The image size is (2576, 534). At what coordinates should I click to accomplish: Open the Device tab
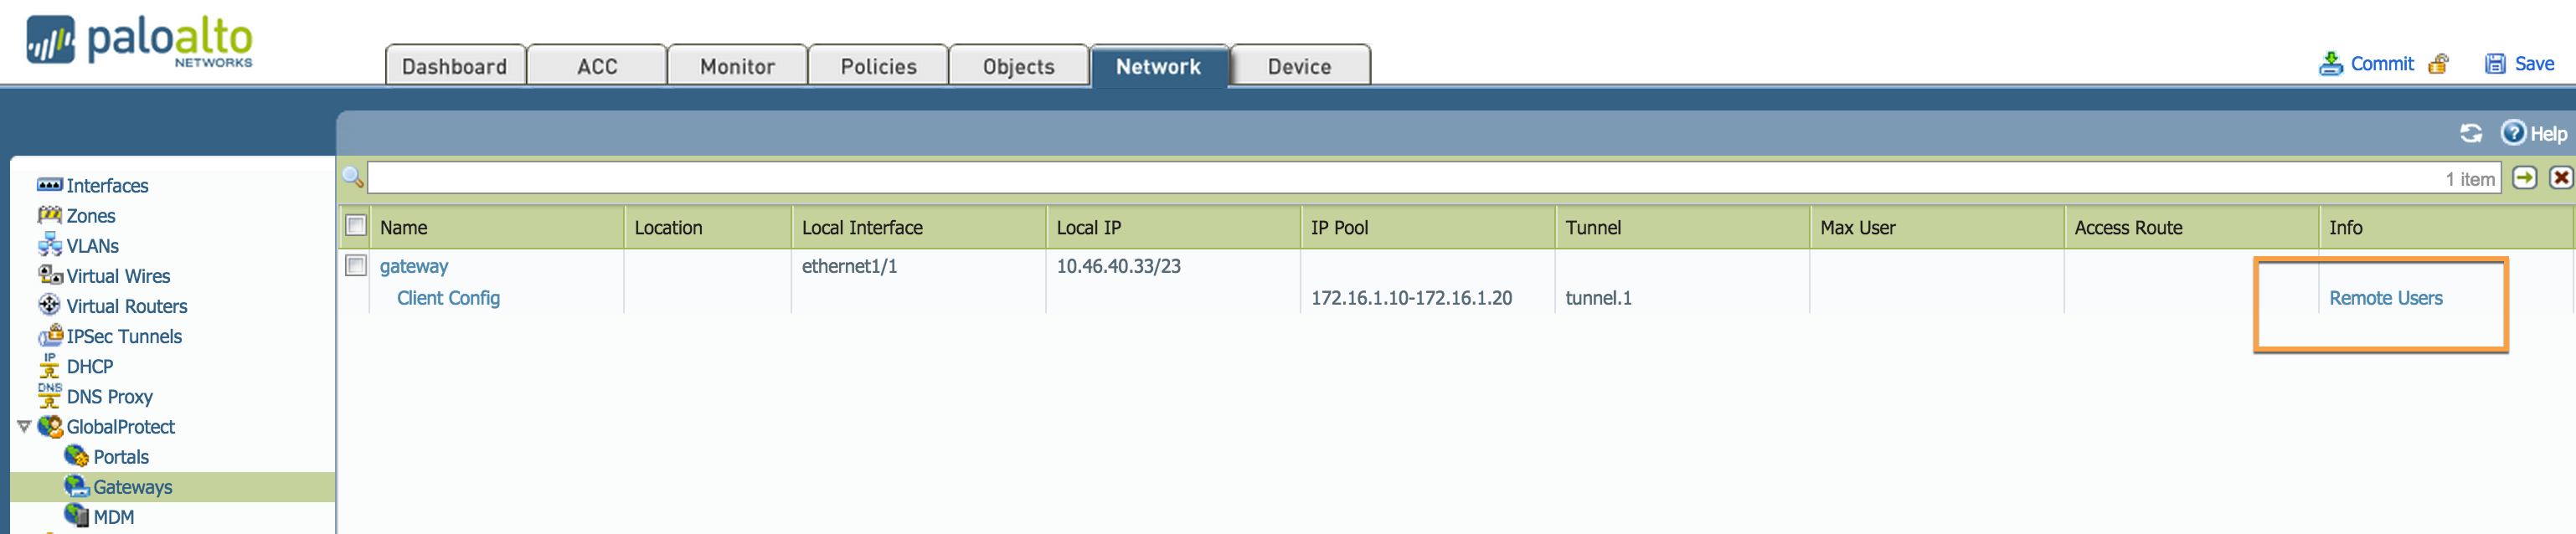(x=1299, y=66)
